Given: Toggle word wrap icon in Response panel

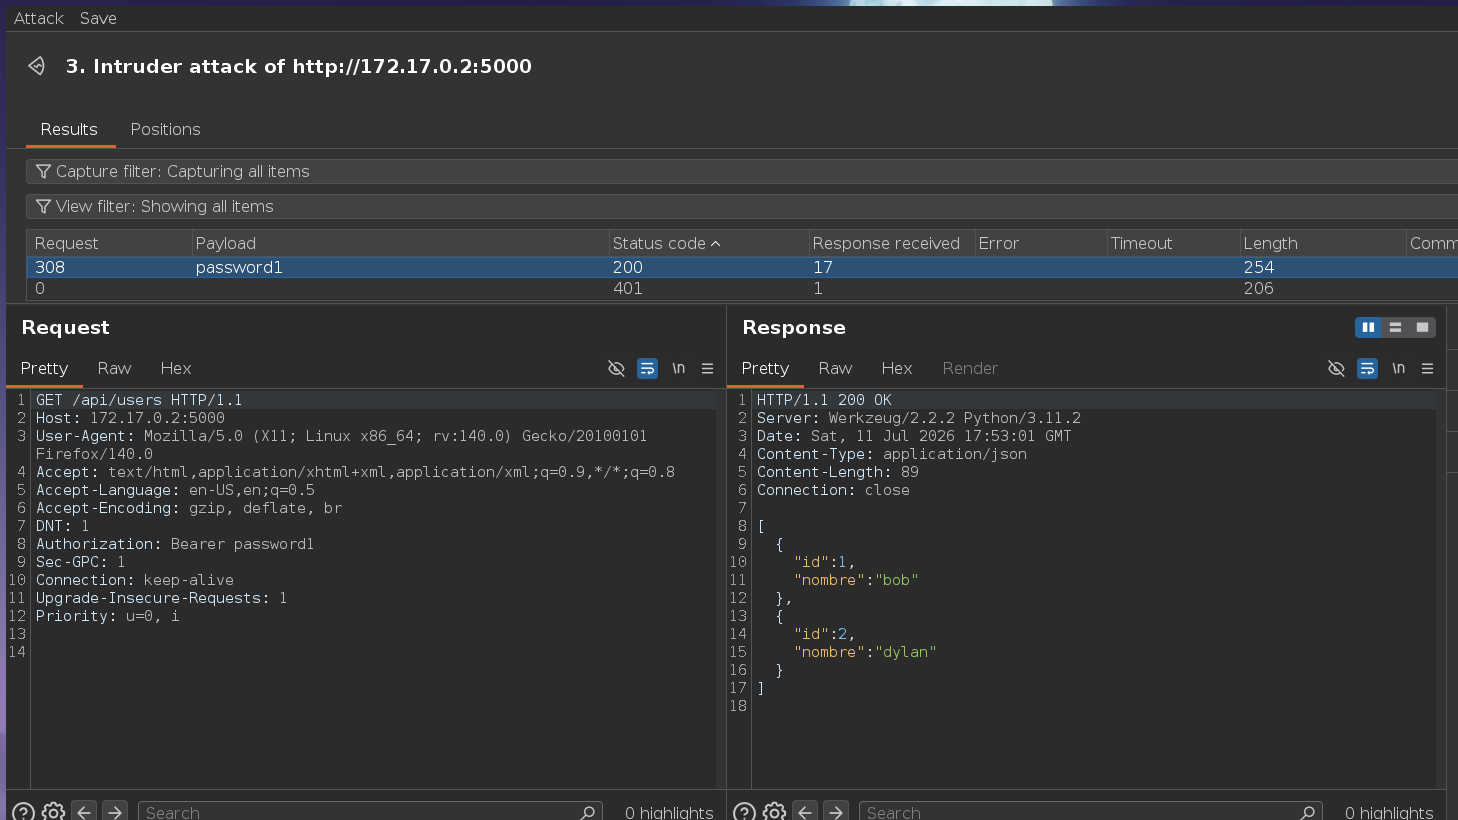Looking at the screenshot, I should [x=1367, y=368].
